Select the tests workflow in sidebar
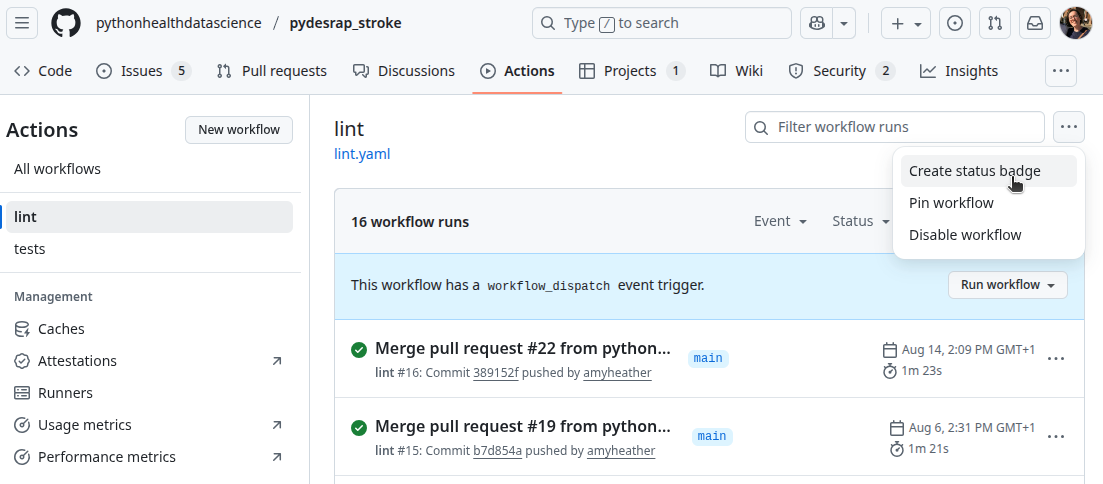Screen dimensions: 1103x484 pos(30,249)
